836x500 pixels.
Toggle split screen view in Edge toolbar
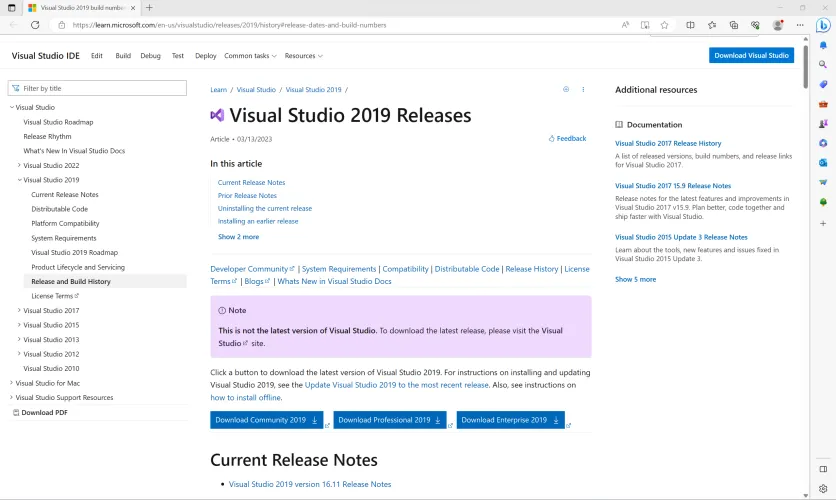pyautogui.click(x=690, y=25)
